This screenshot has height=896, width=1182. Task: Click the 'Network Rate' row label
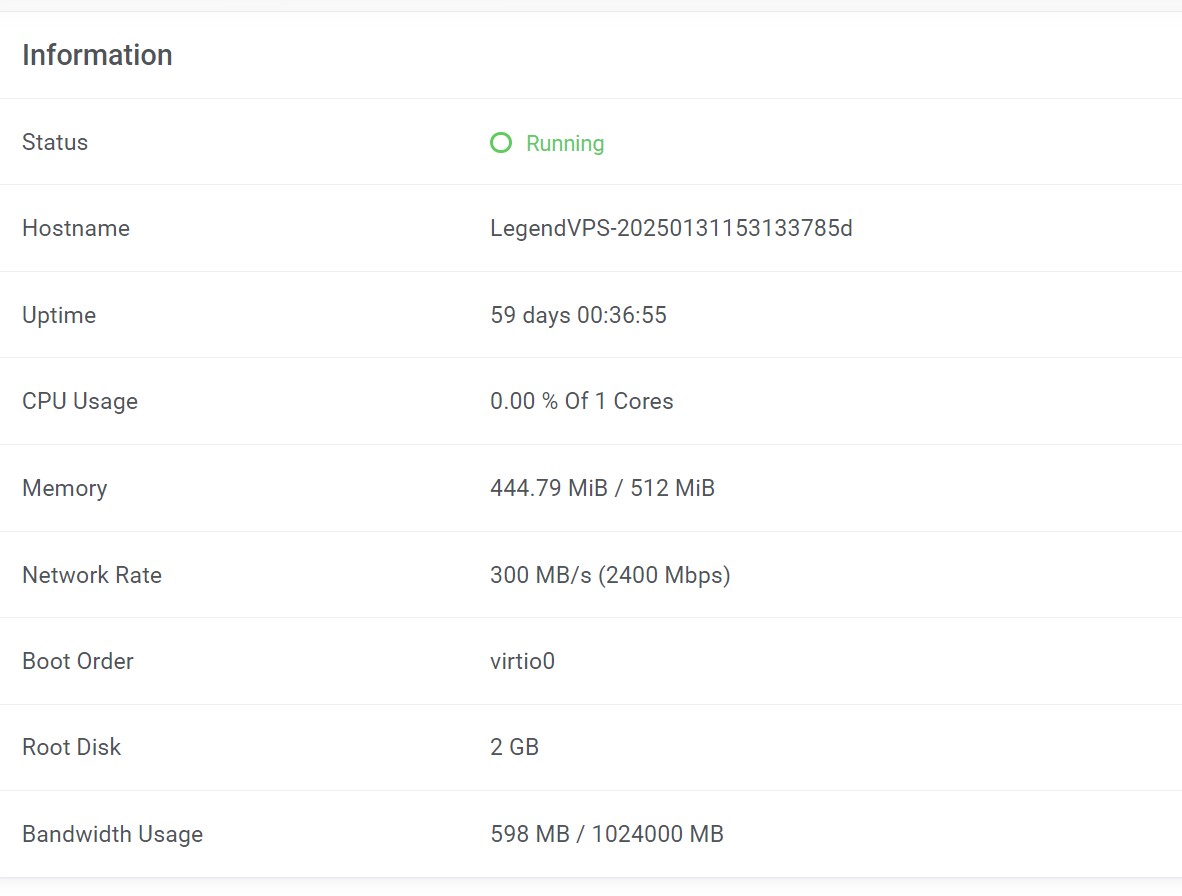click(x=92, y=575)
